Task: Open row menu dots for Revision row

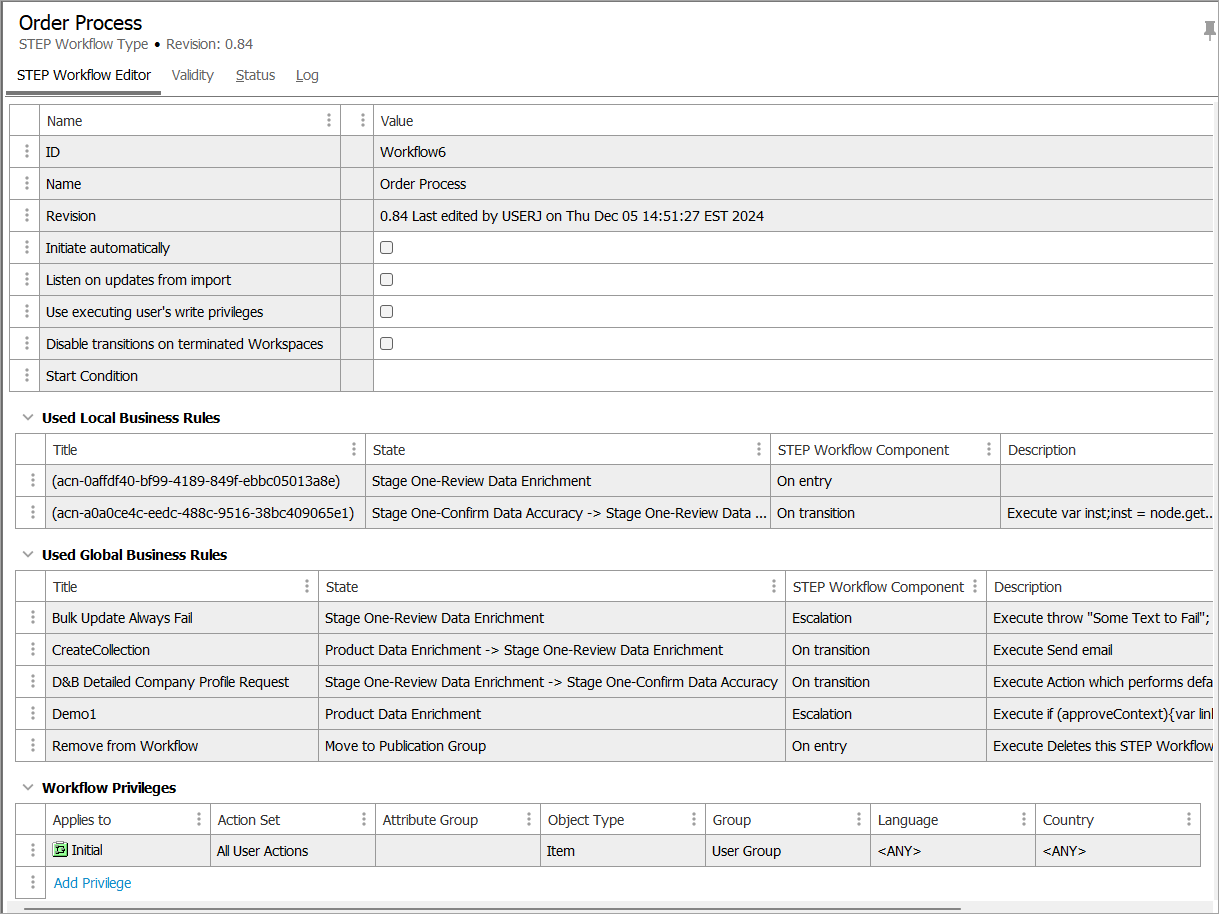Action: coord(27,216)
